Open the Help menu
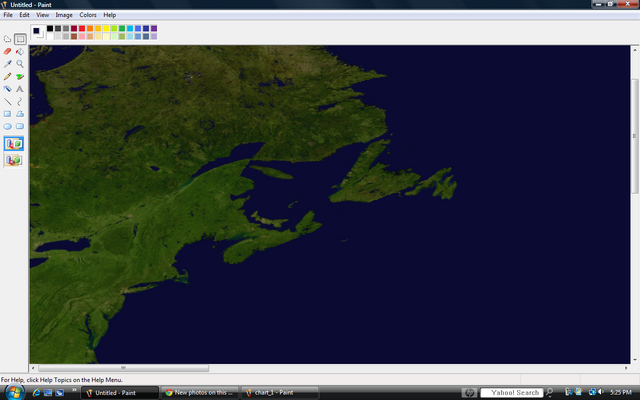This screenshot has width=640, height=400. point(109,15)
